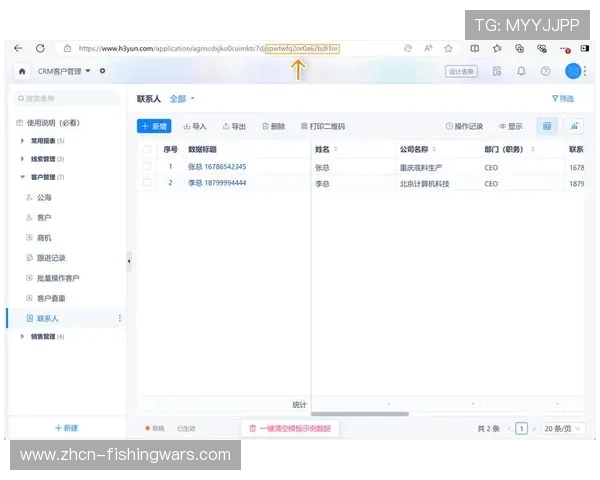
Task: Open the 显示 column settings
Action: click(x=511, y=126)
